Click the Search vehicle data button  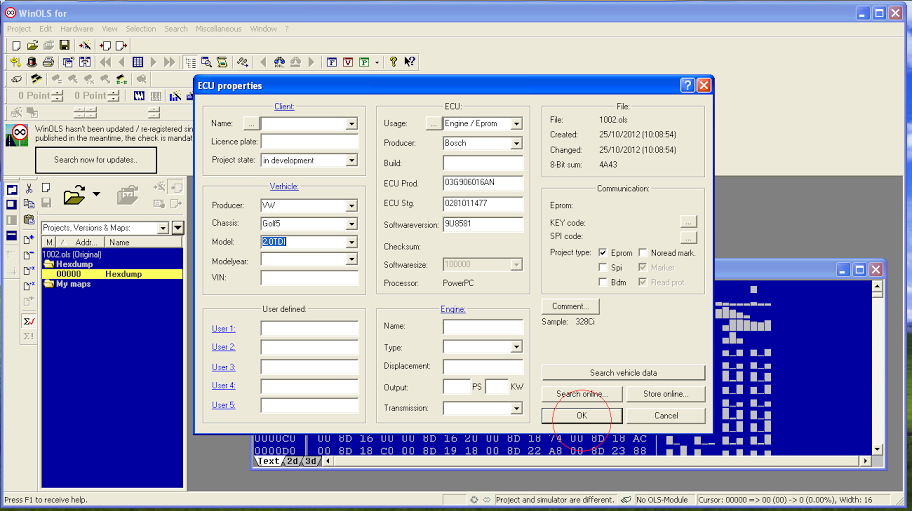point(623,373)
